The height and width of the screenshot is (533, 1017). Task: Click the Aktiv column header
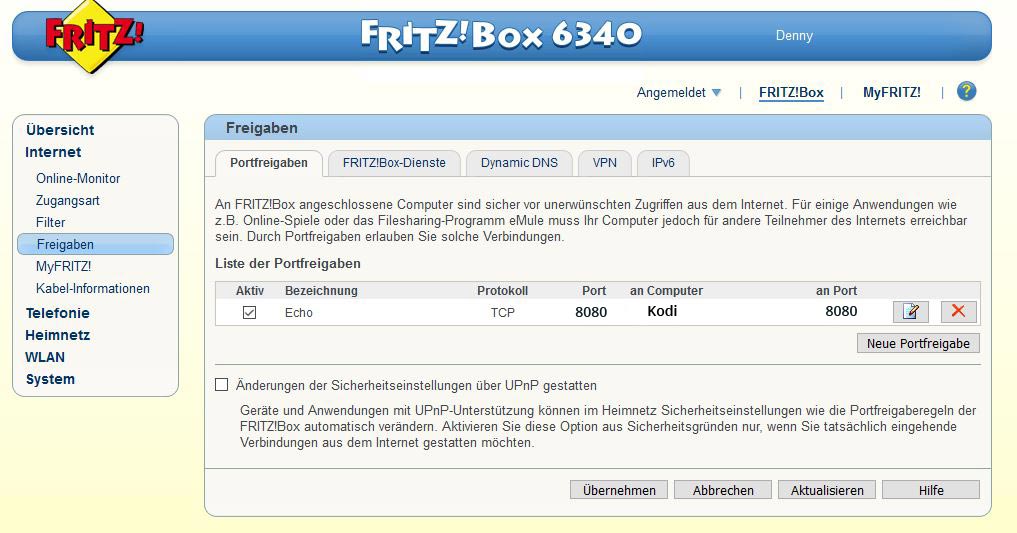point(250,290)
